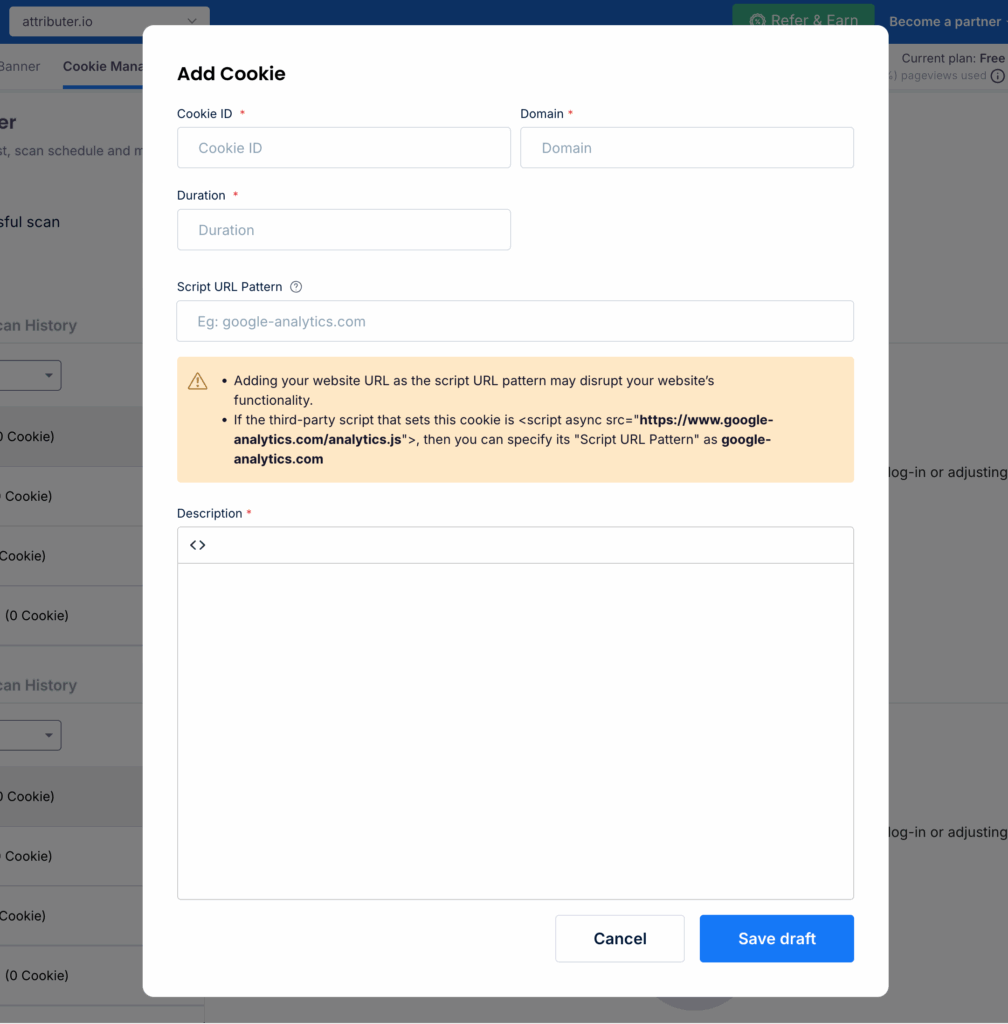Image resolution: width=1008 pixels, height=1024 pixels.
Task: Open the Become a partner link
Action: (x=944, y=21)
